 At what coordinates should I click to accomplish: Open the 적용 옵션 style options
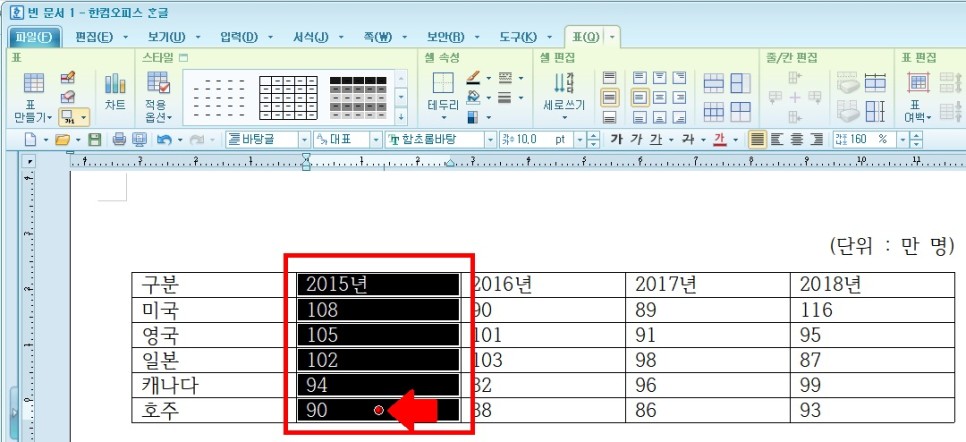pos(158,97)
